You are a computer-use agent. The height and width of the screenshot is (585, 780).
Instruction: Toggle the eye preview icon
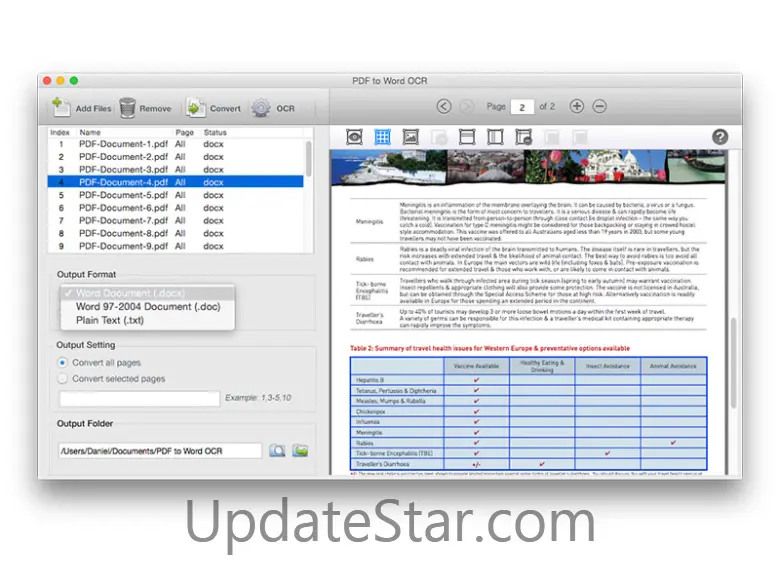pos(354,137)
